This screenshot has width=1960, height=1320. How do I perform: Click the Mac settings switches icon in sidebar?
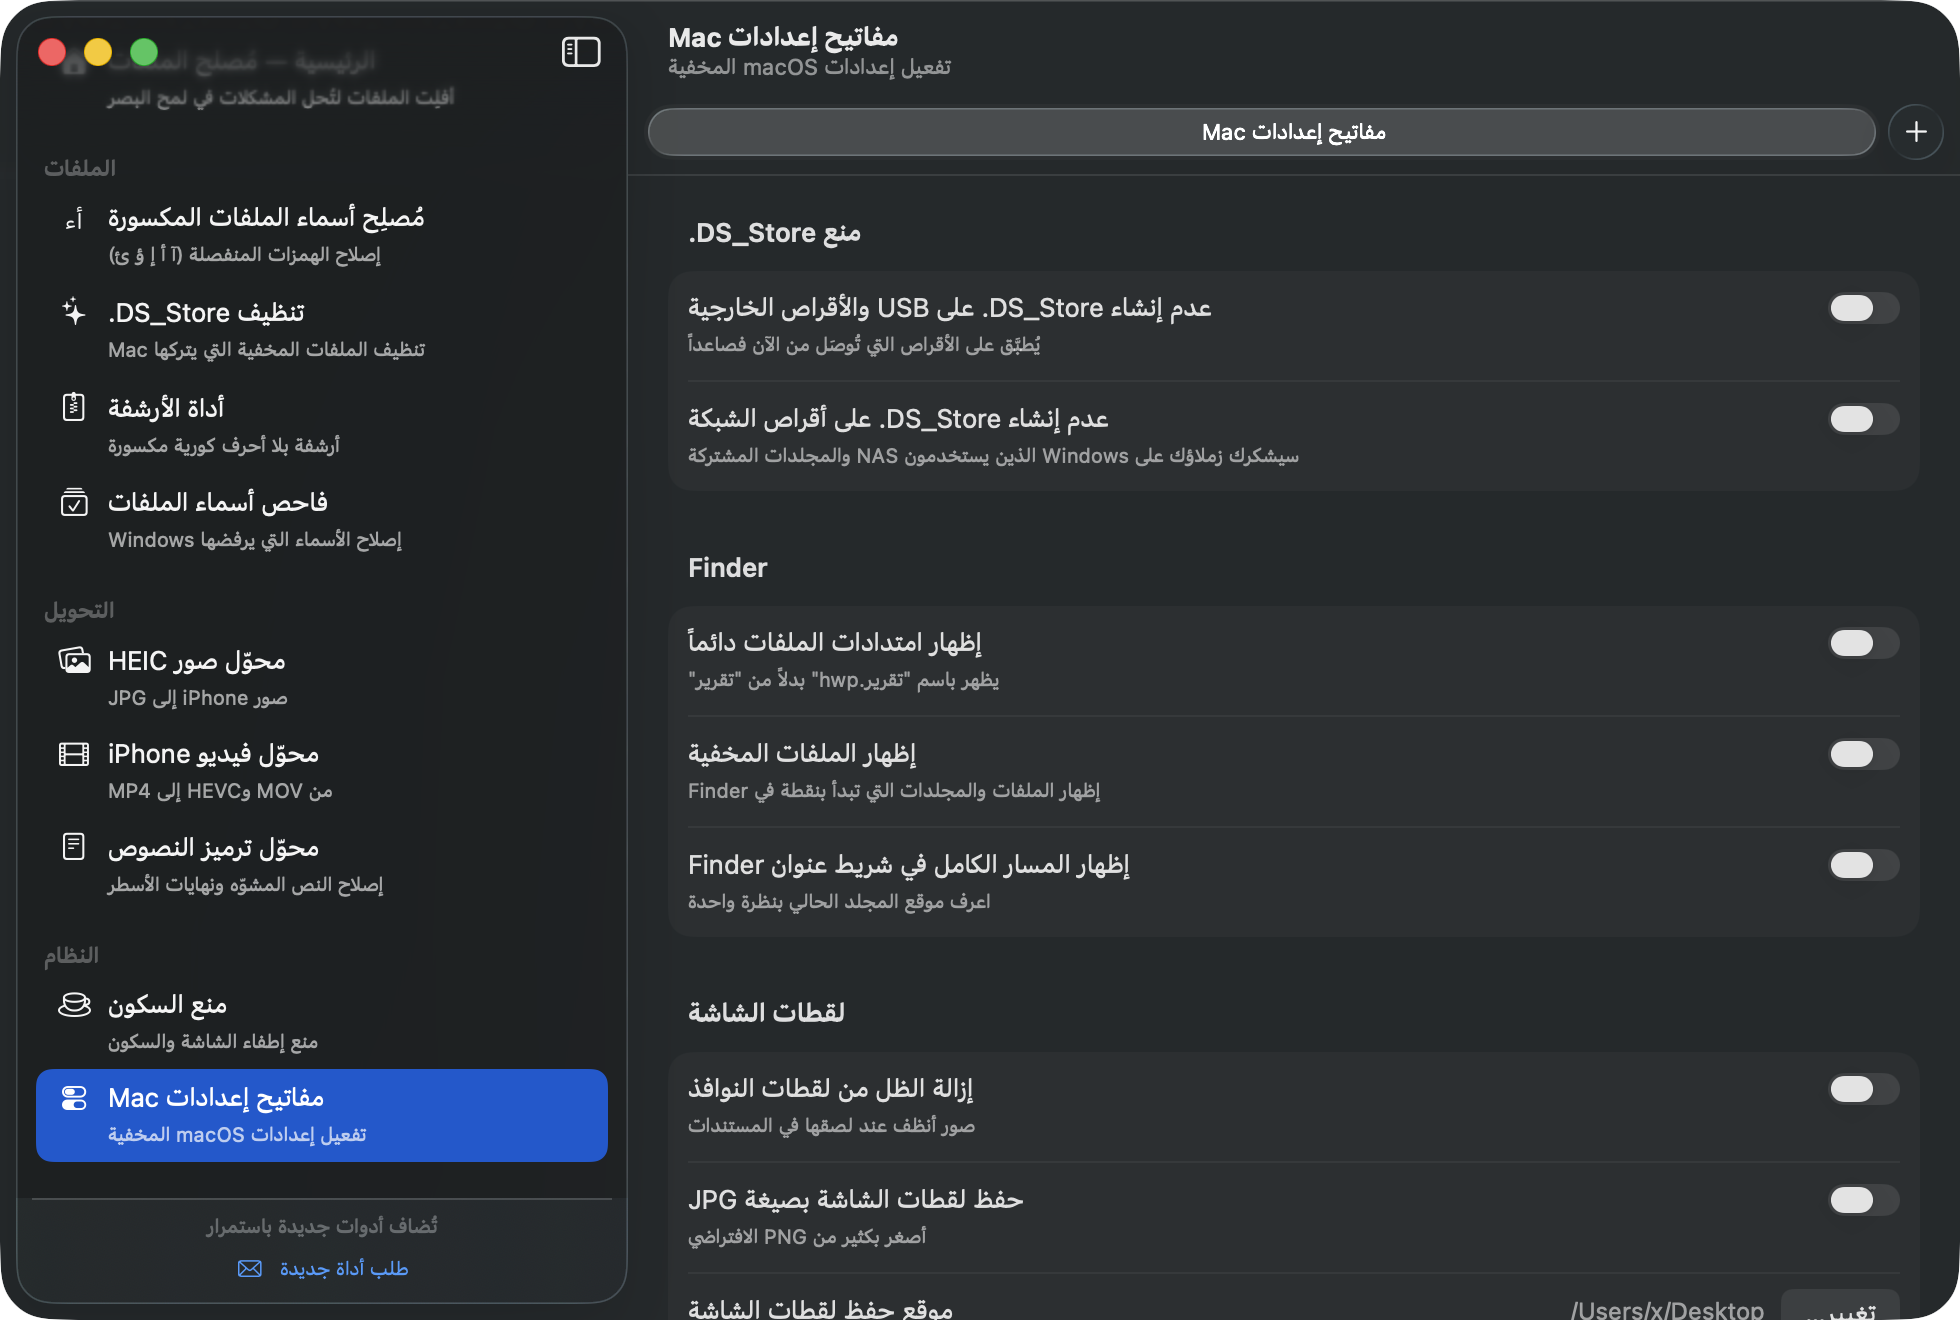pos(74,1098)
